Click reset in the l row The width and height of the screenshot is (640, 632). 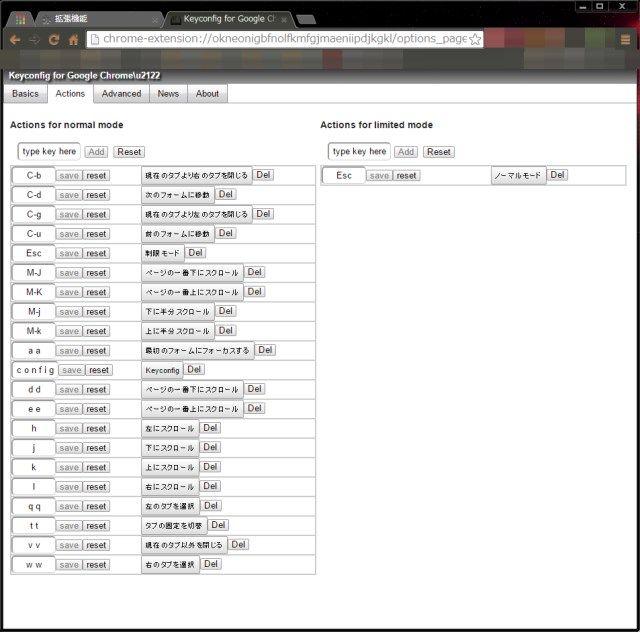click(x=96, y=487)
